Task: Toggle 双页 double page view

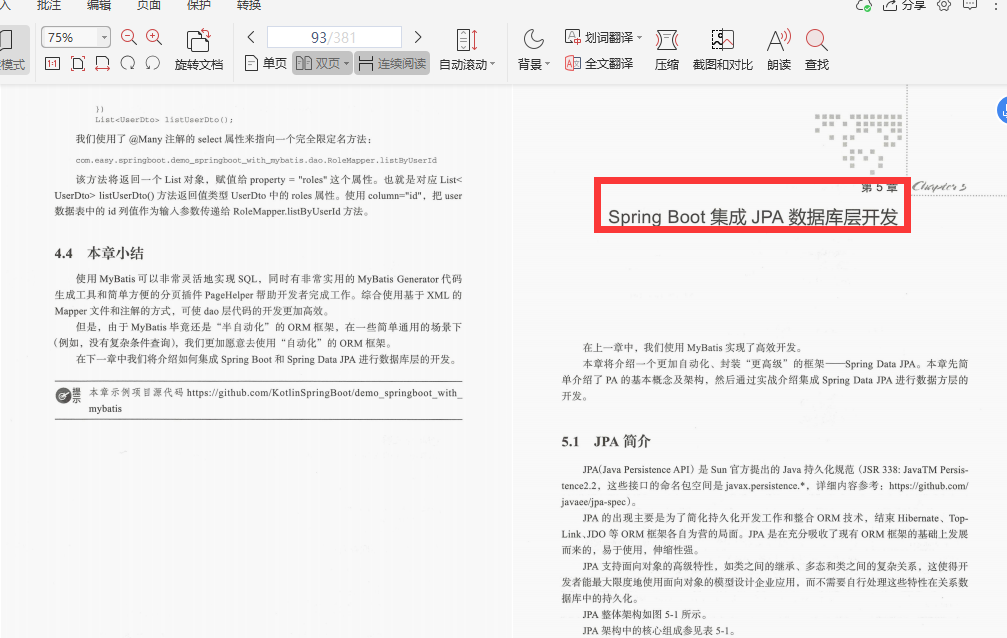Action: (x=318, y=64)
